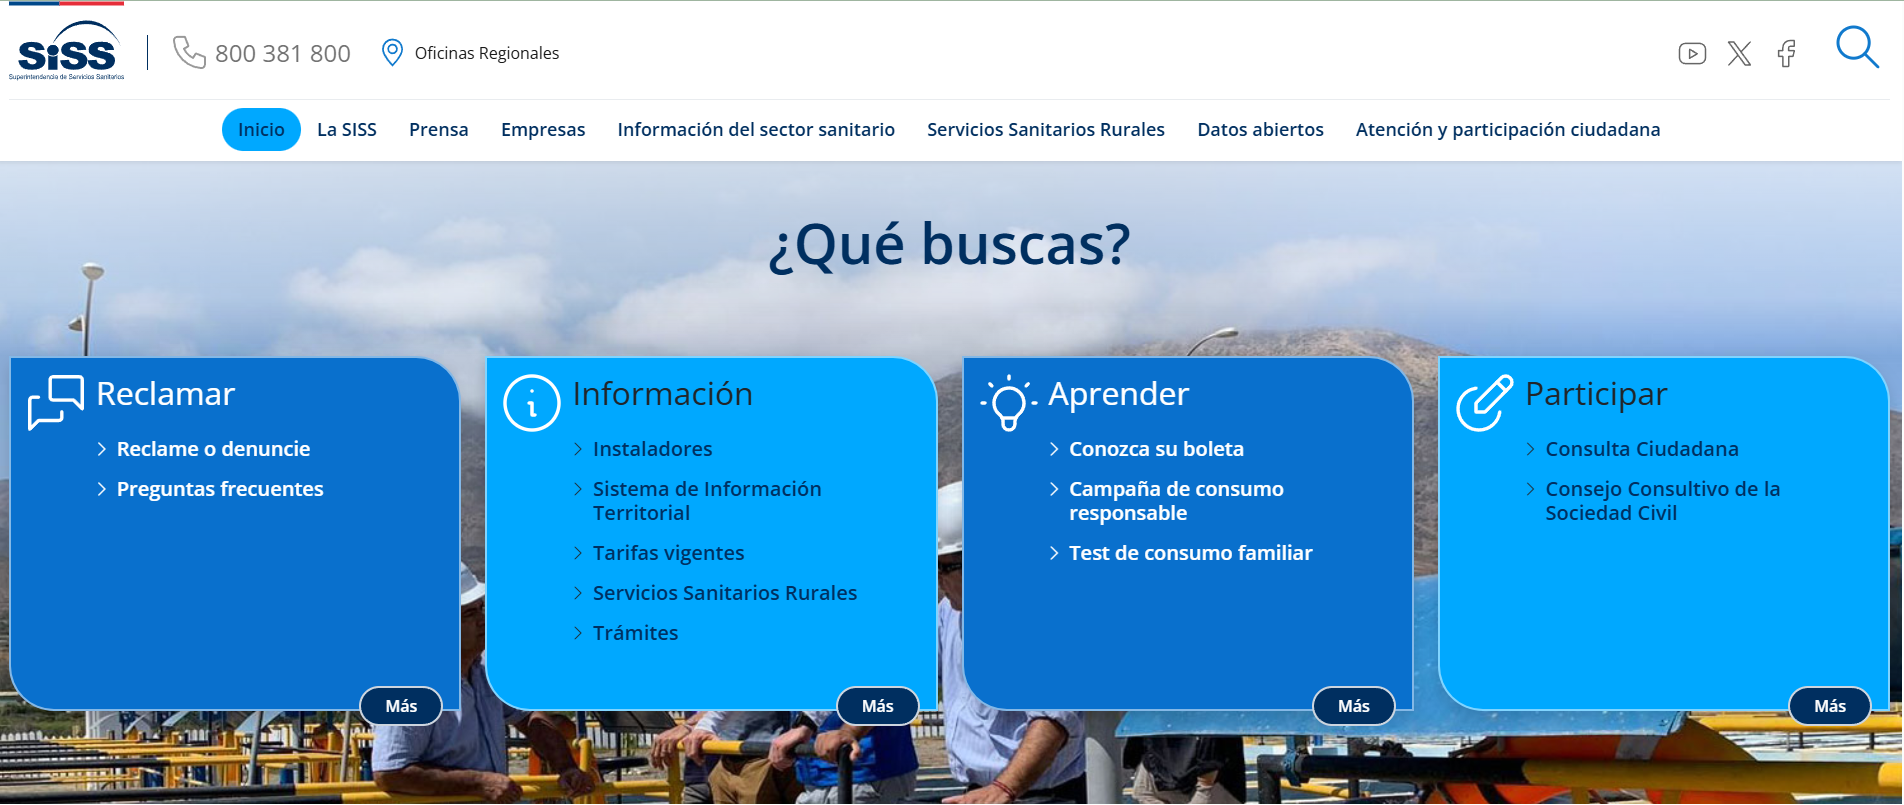Open the YouTube channel icon
This screenshot has height=805, width=1904.
1692,53
